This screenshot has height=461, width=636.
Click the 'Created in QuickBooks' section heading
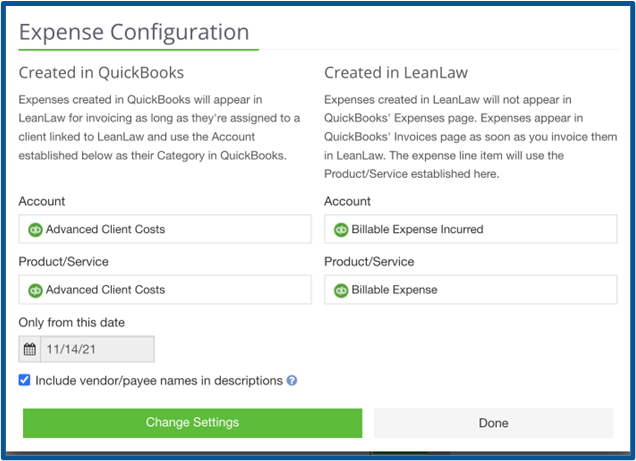pyautogui.click(x=101, y=73)
